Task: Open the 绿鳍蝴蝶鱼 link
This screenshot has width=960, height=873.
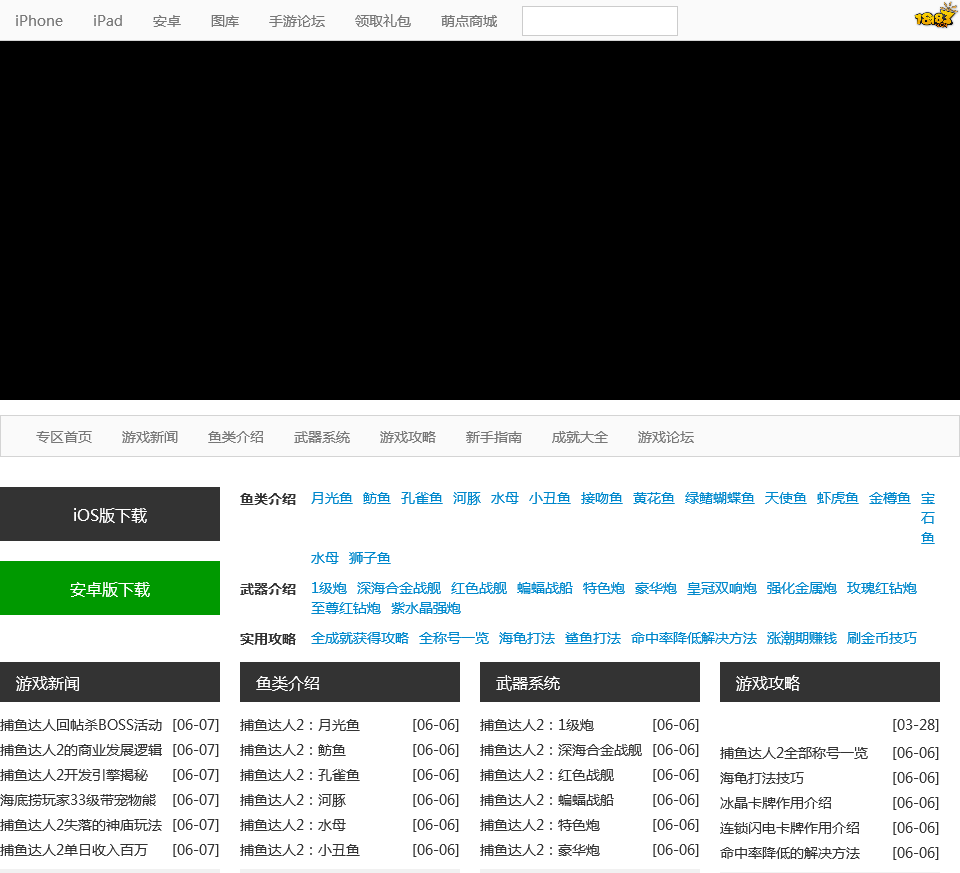Action: point(720,498)
